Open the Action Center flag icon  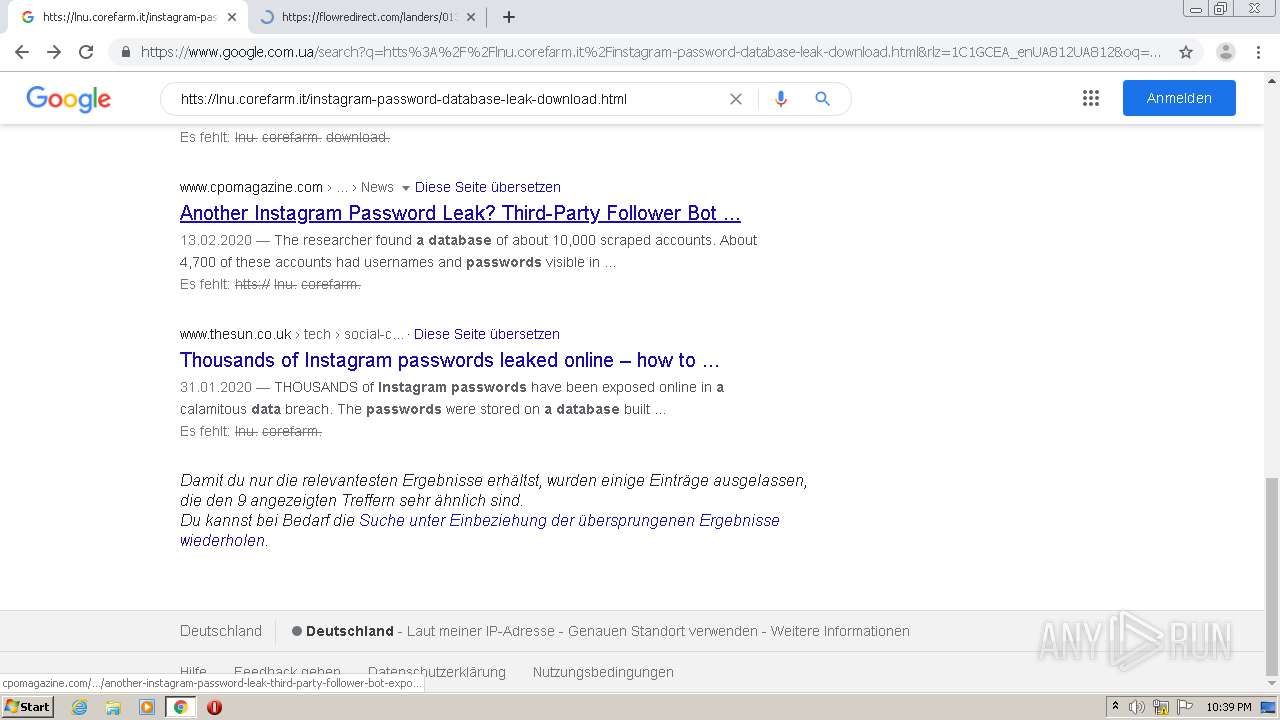(1184, 707)
